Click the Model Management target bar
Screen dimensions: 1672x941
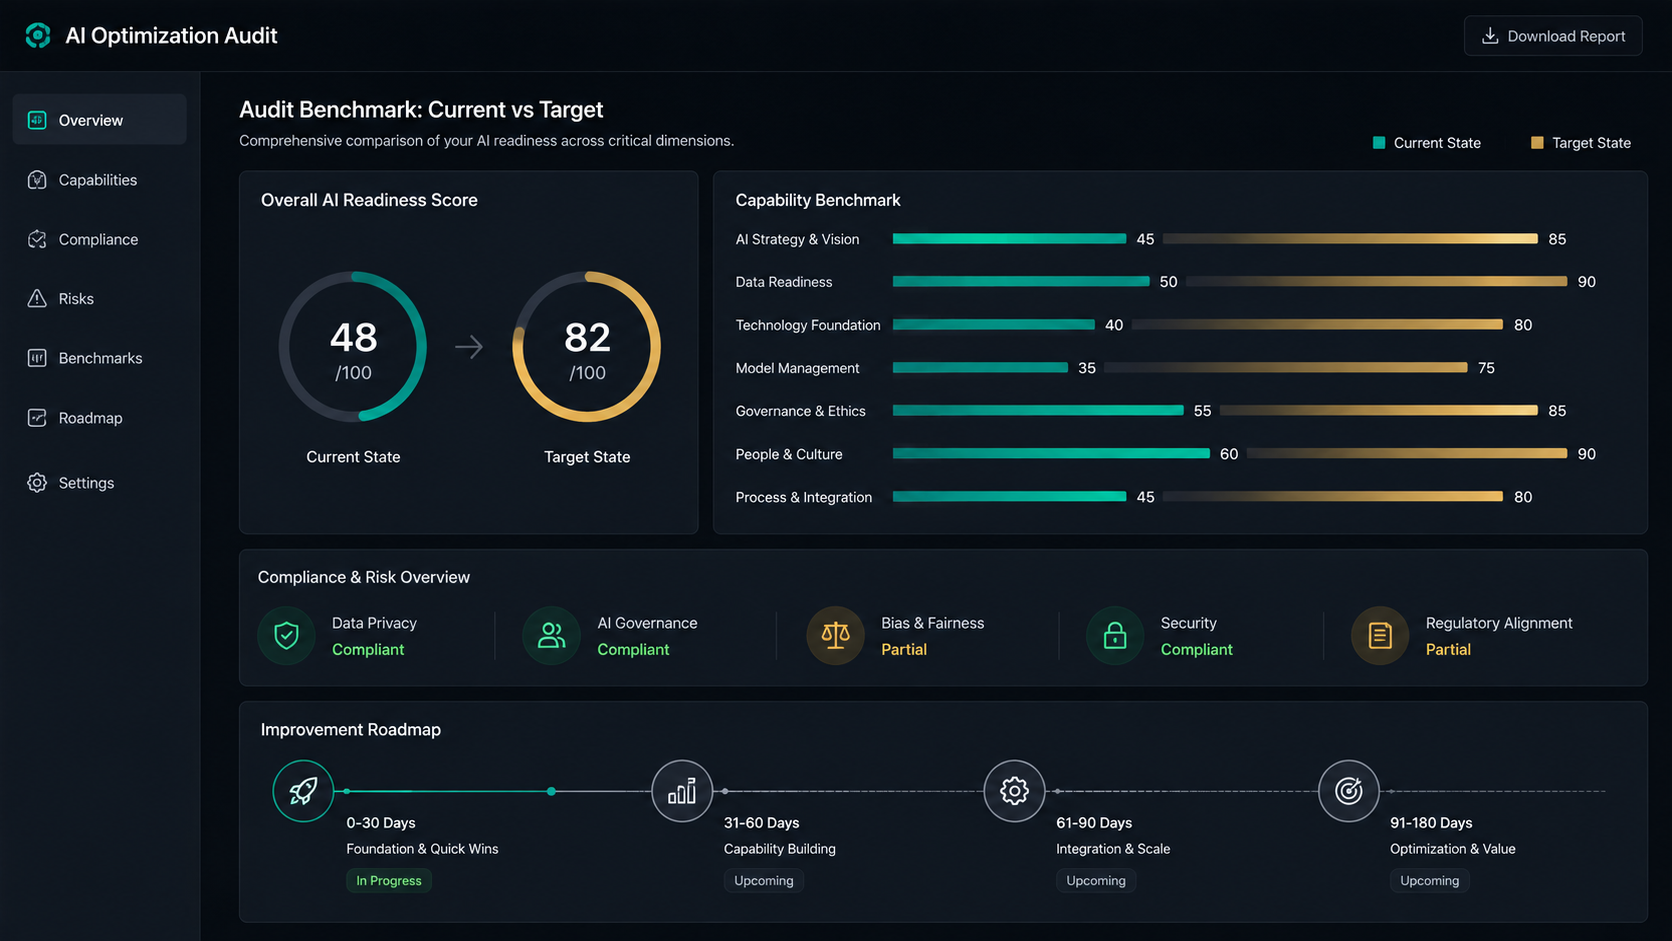(1286, 368)
